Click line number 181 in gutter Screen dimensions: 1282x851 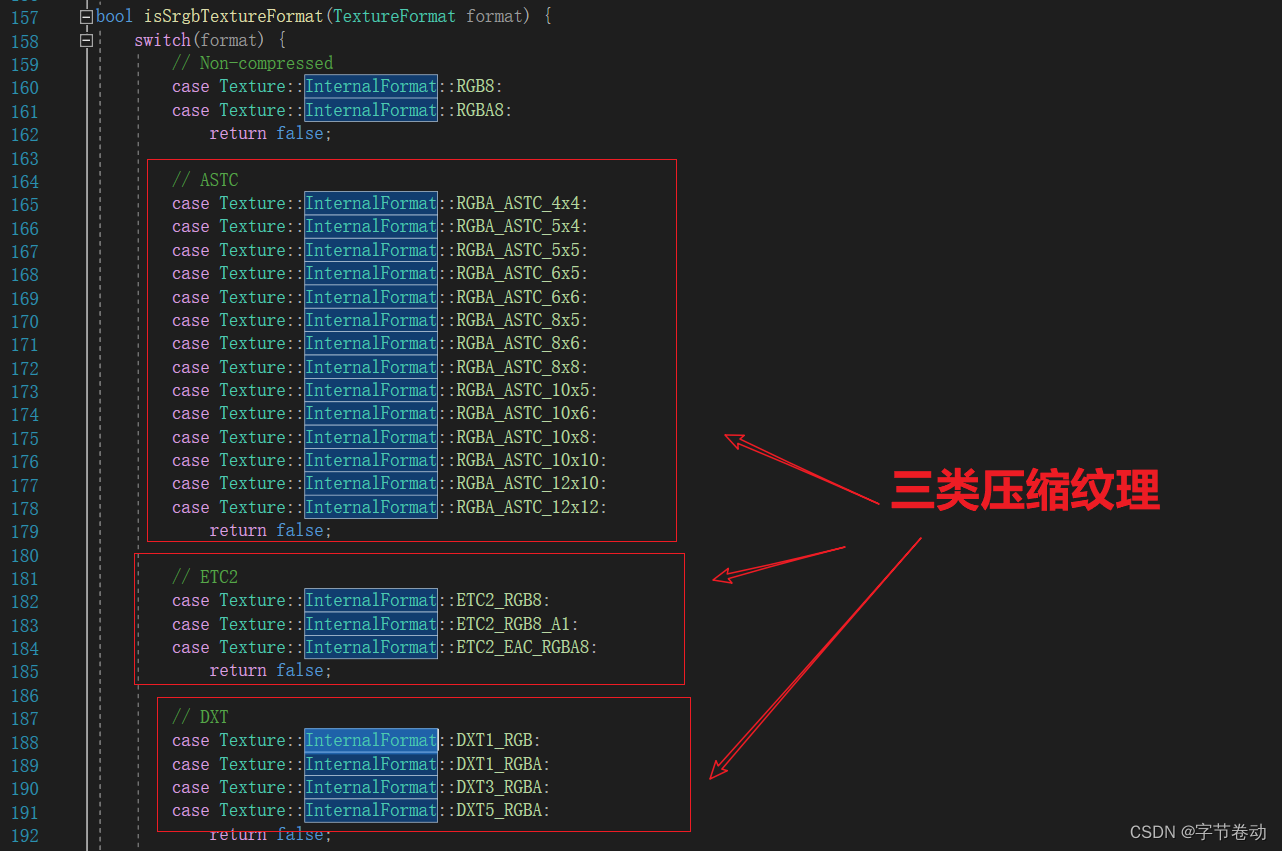(x=24, y=578)
